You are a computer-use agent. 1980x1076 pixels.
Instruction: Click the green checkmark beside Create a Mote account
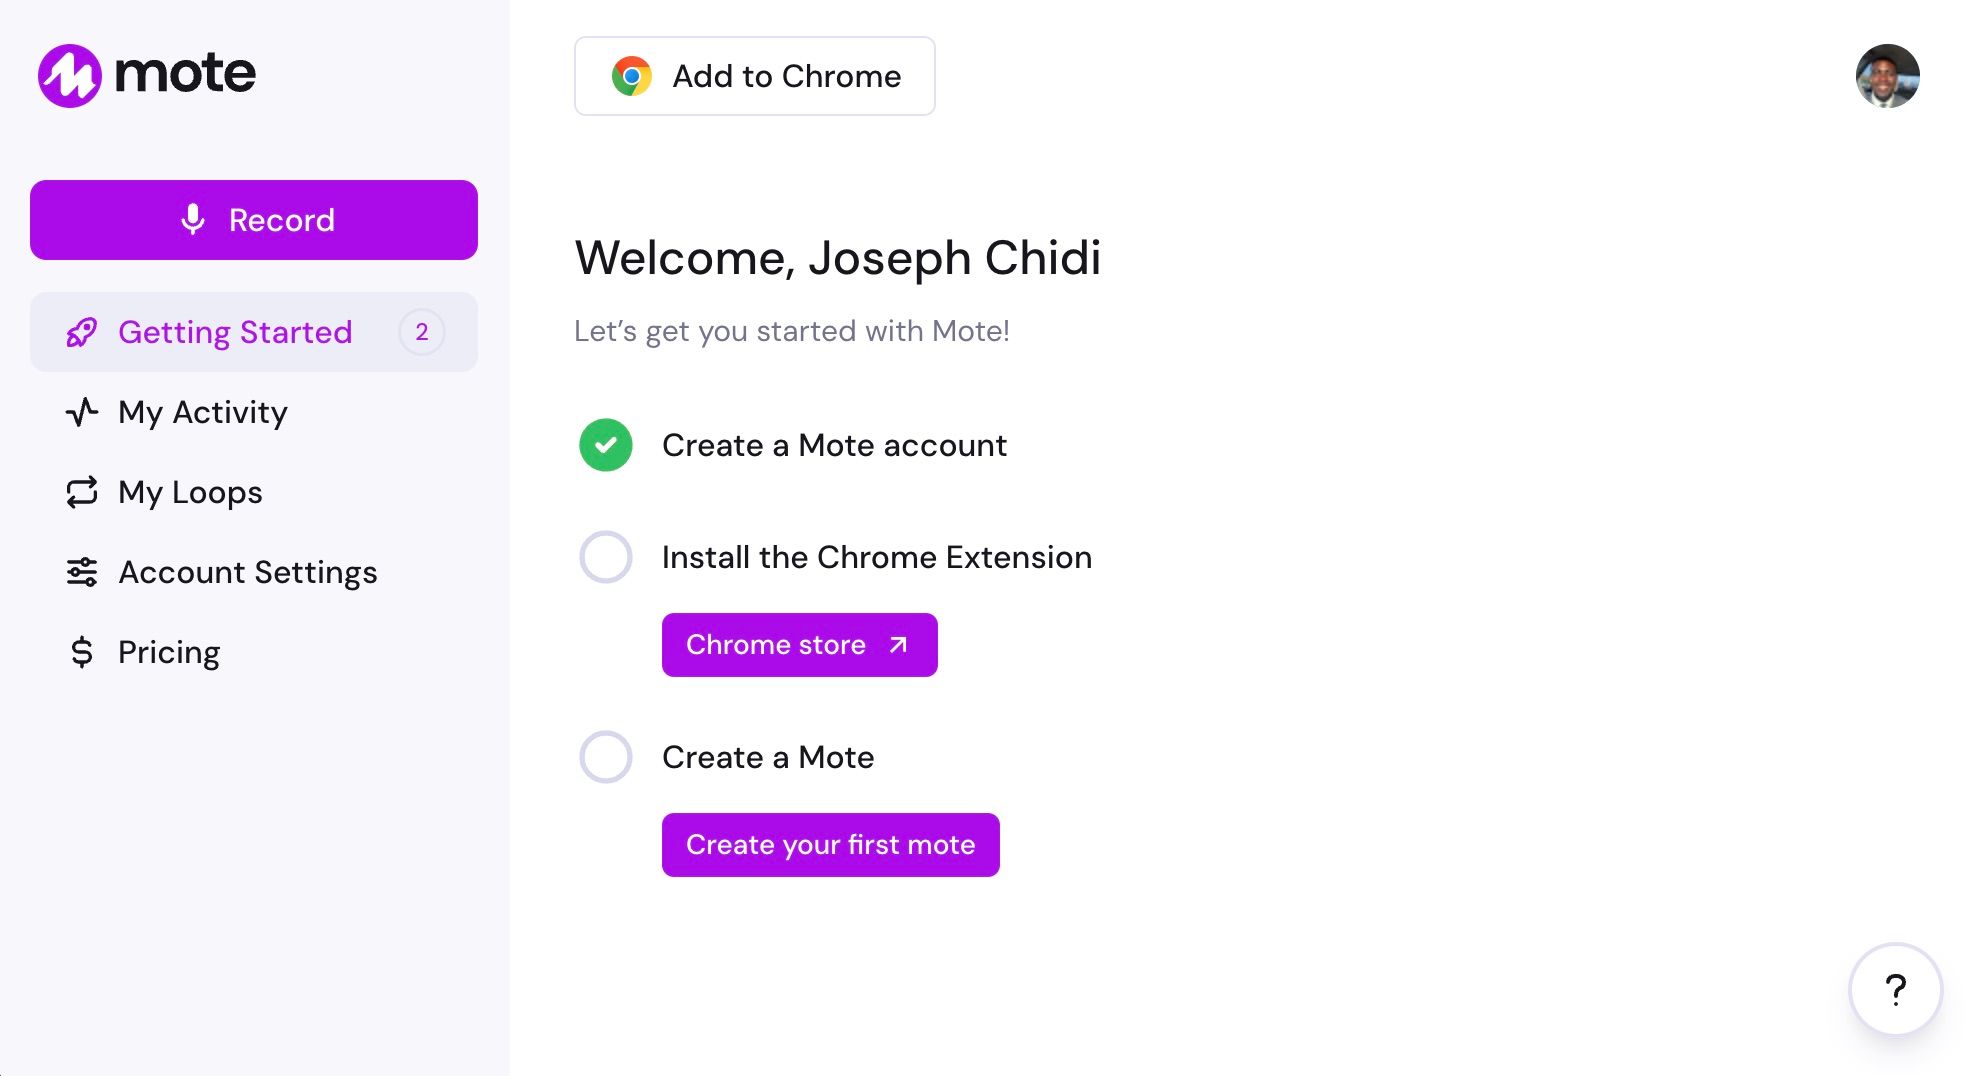(605, 445)
